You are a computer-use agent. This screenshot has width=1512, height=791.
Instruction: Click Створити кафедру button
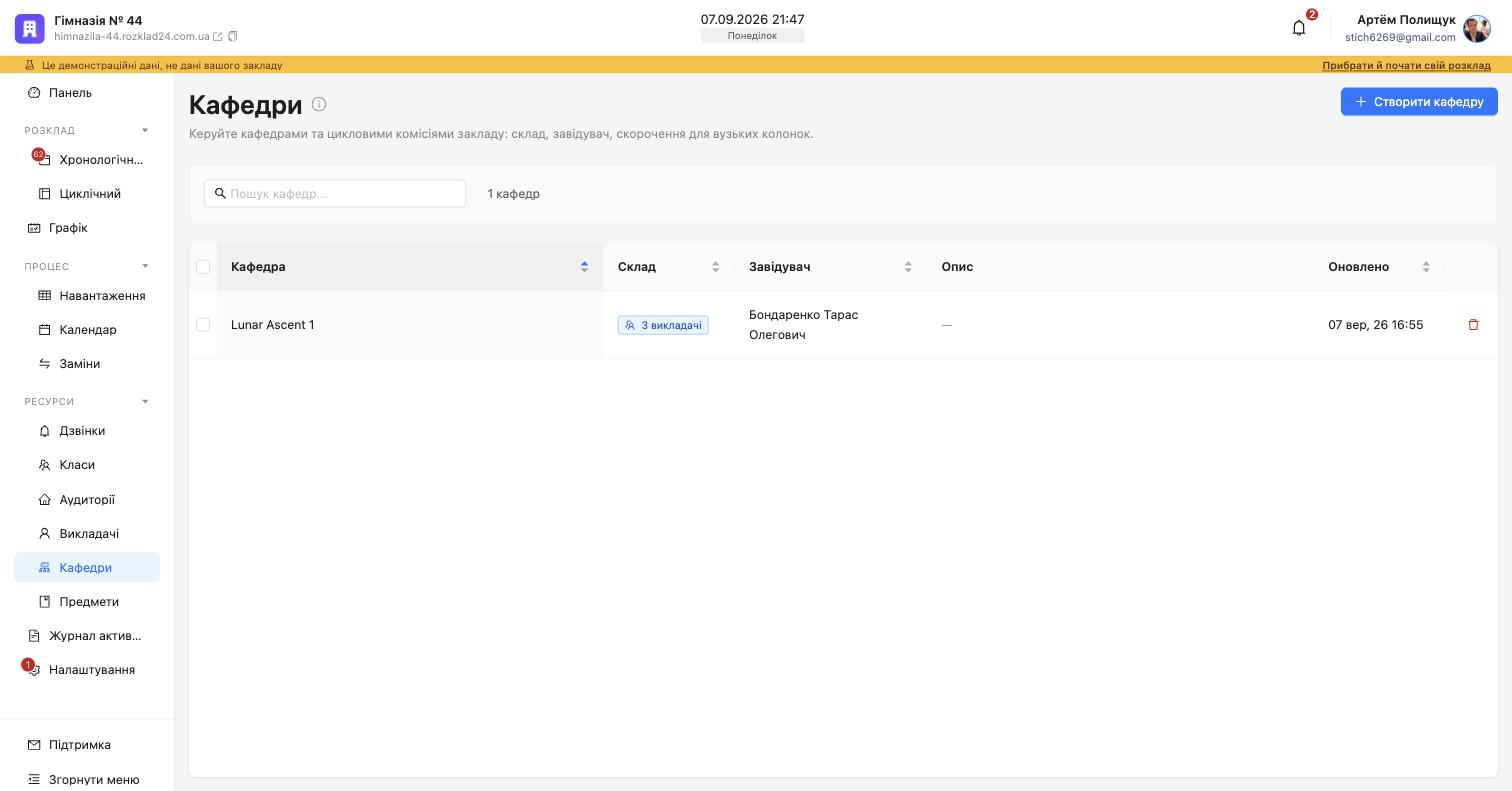point(1419,102)
